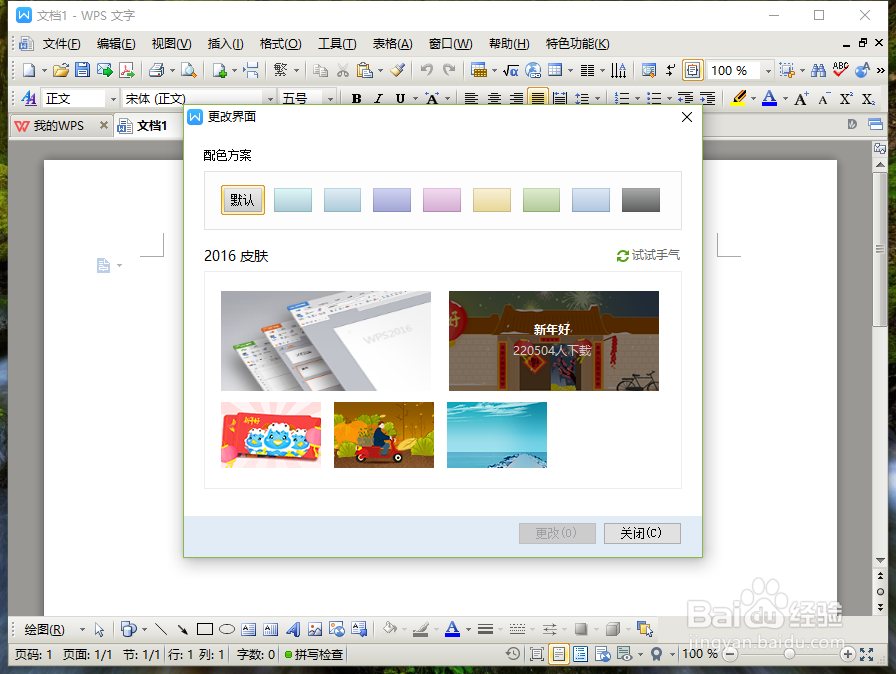Click the Format Painter brush icon
The image size is (896, 674).
tap(398, 70)
